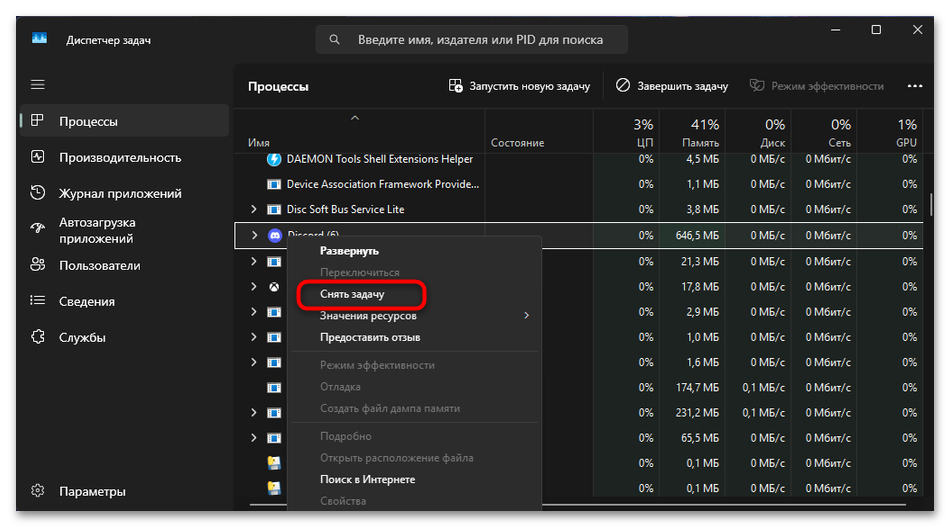Expand the process row with 21,3 МБ memory

point(254,261)
